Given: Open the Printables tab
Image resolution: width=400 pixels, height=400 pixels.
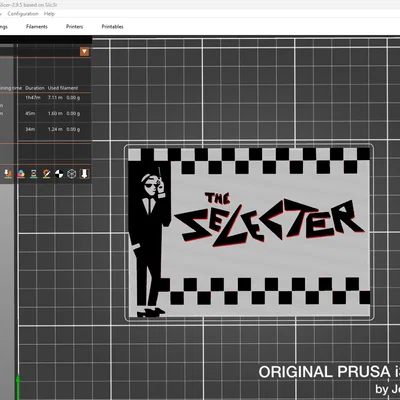Looking at the screenshot, I should click(112, 27).
